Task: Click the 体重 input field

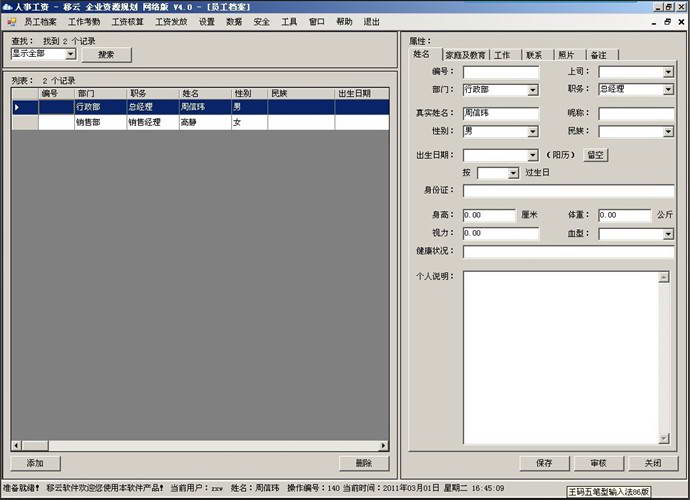Action: pos(624,215)
